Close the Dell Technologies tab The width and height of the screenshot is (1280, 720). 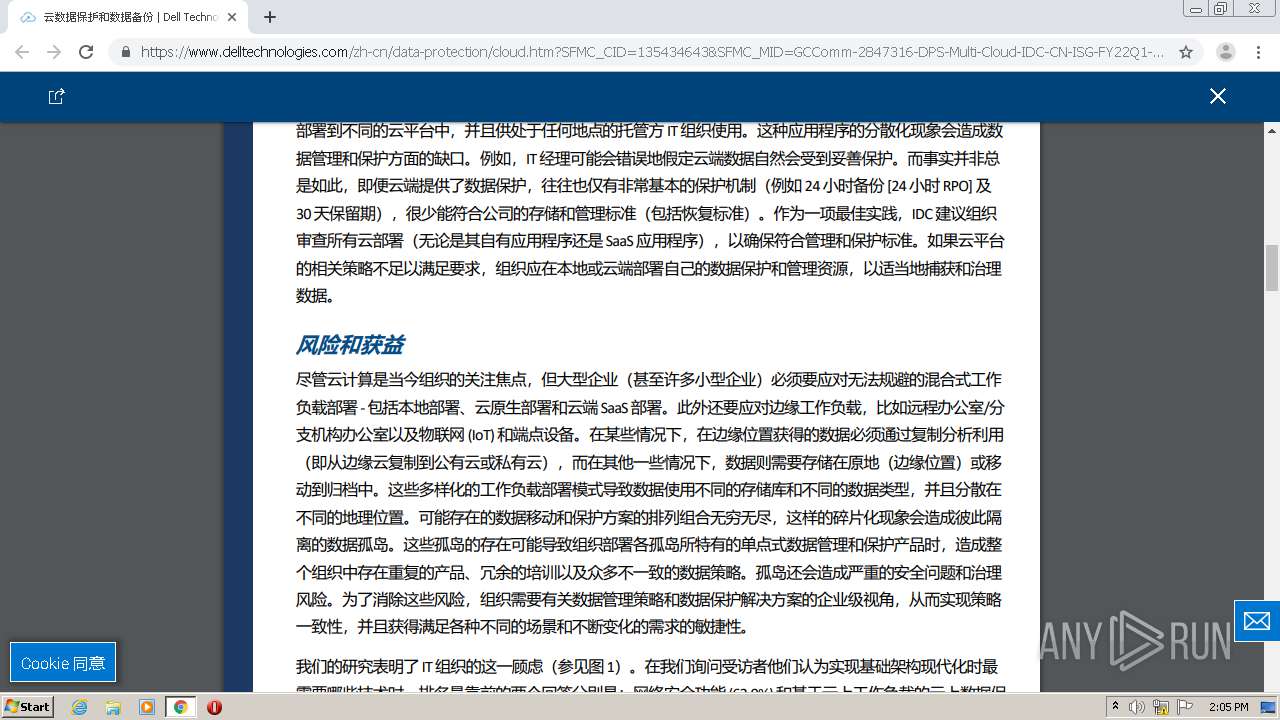pos(232,17)
